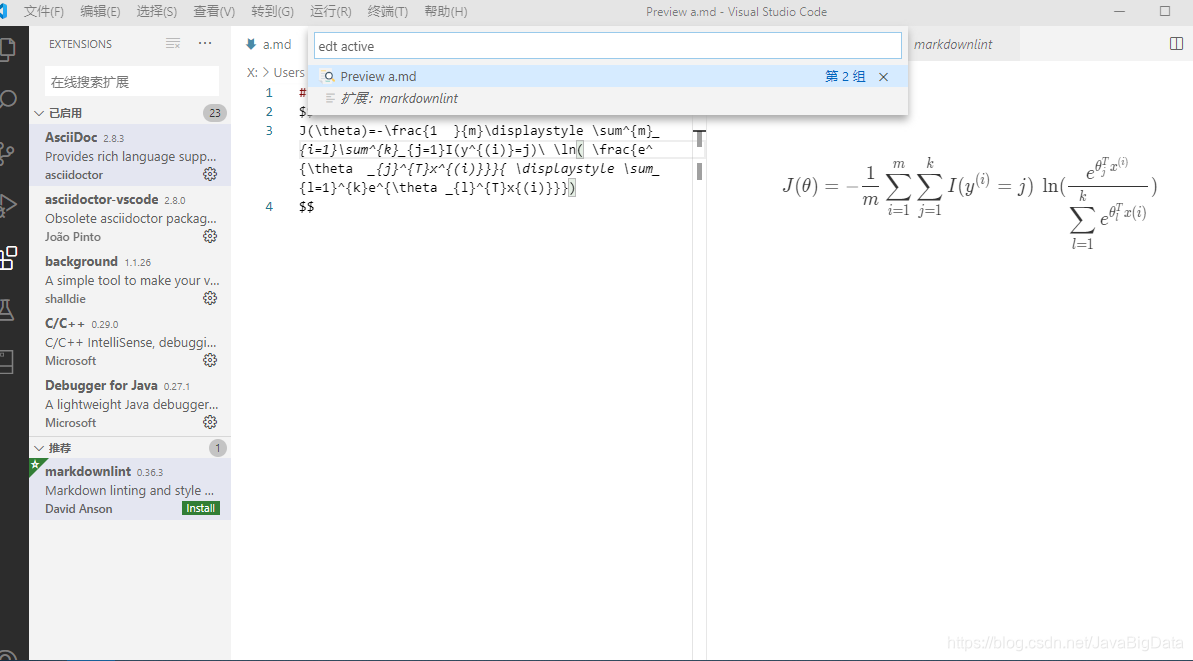This screenshot has height=661, width=1193.
Task: Open background extension settings gear
Action: tap(210, 298)
